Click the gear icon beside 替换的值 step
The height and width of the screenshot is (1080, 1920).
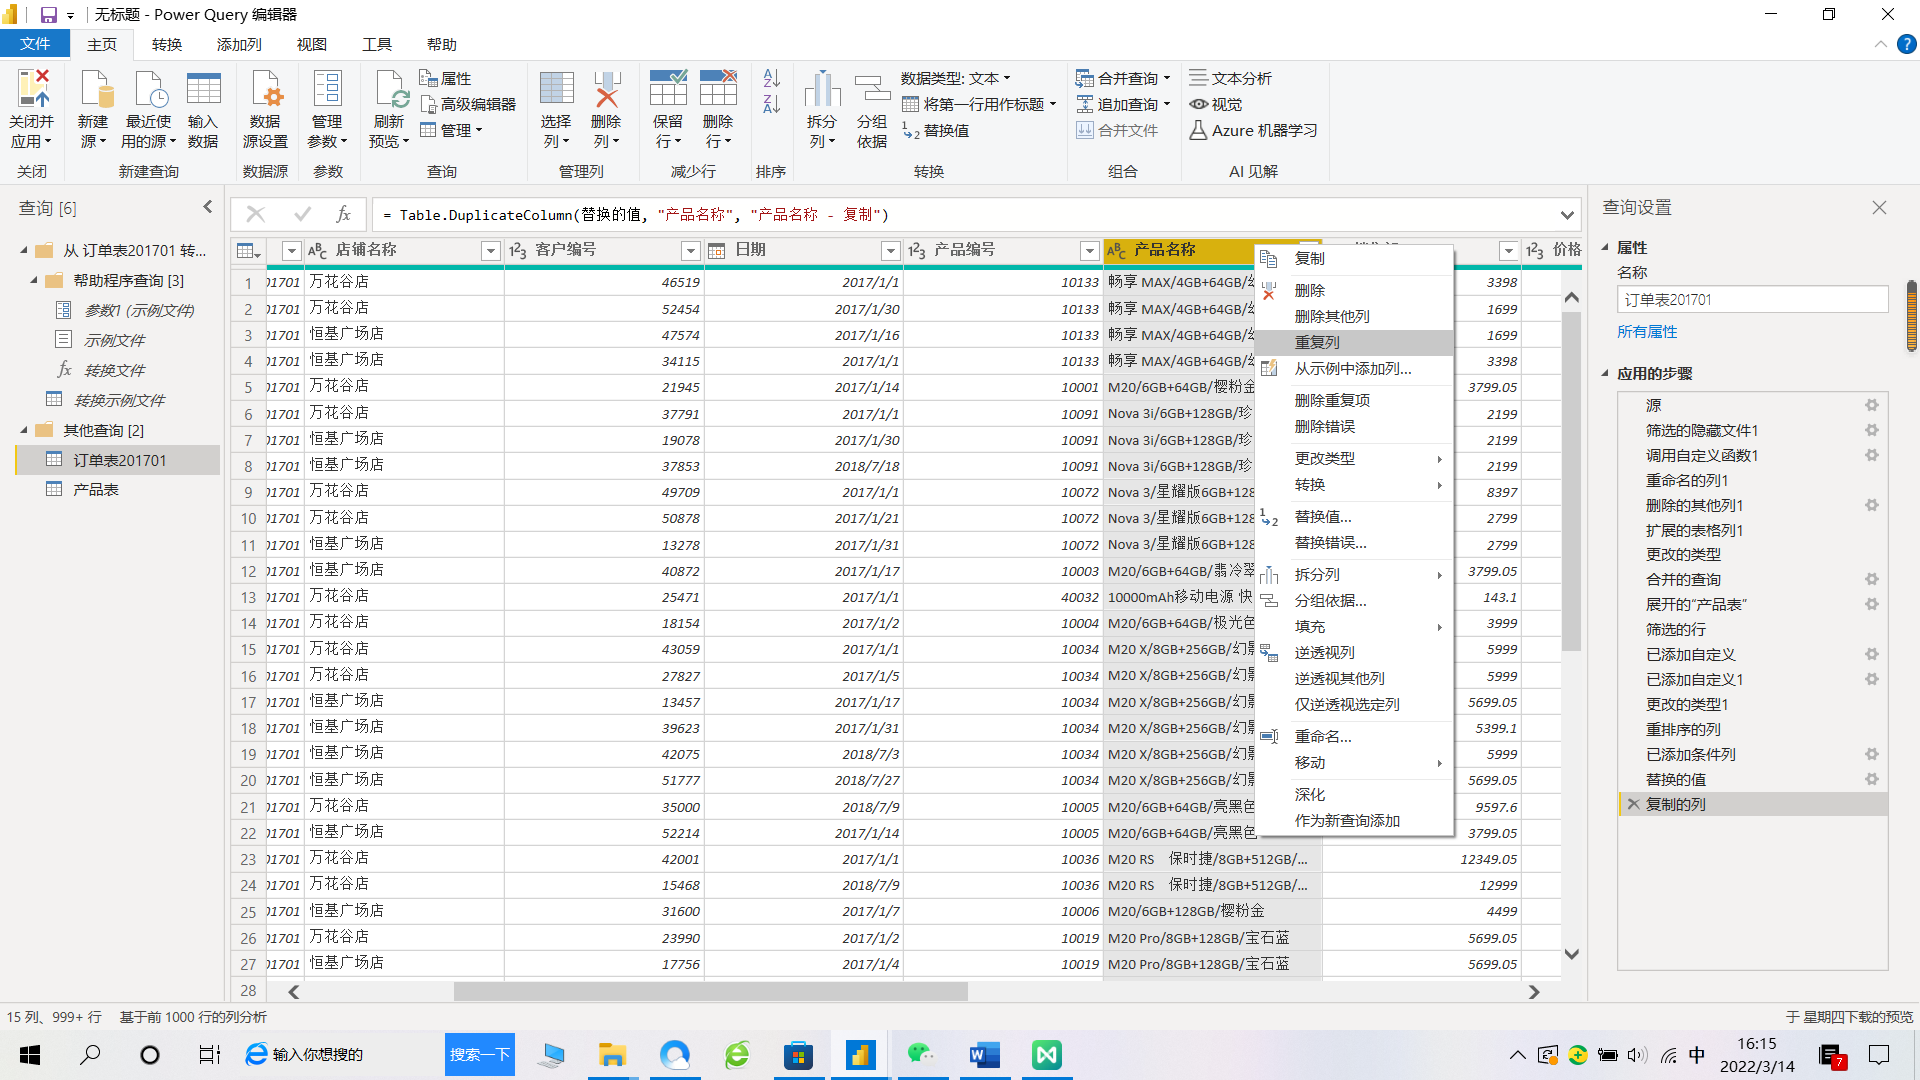click(1871, 779)
